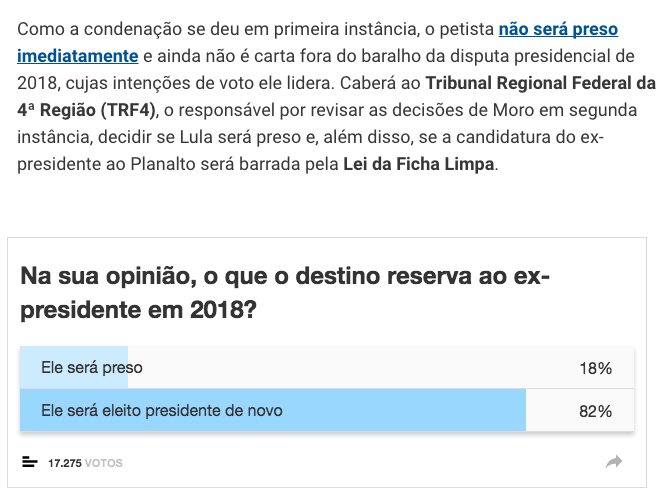This screenshot has width=656, height=499.
Task: Click the 18% result percentage
Action: coord(595,368)
